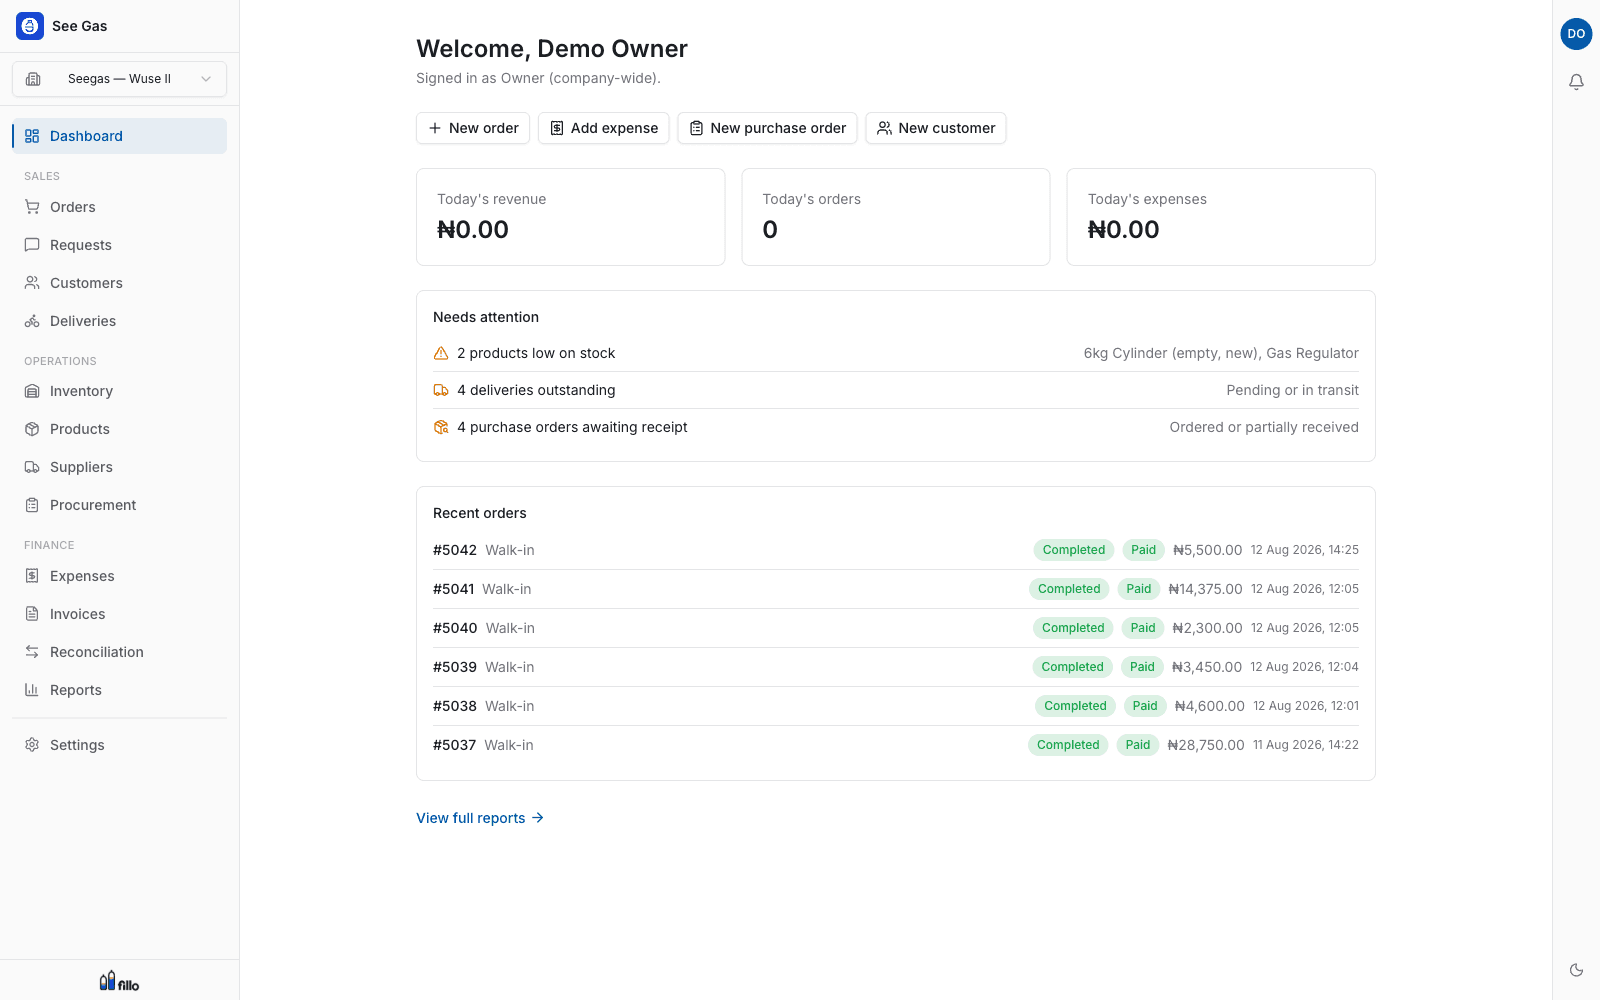
Task: Click Completed badge on order #5042
Action: click(1074, 550)
